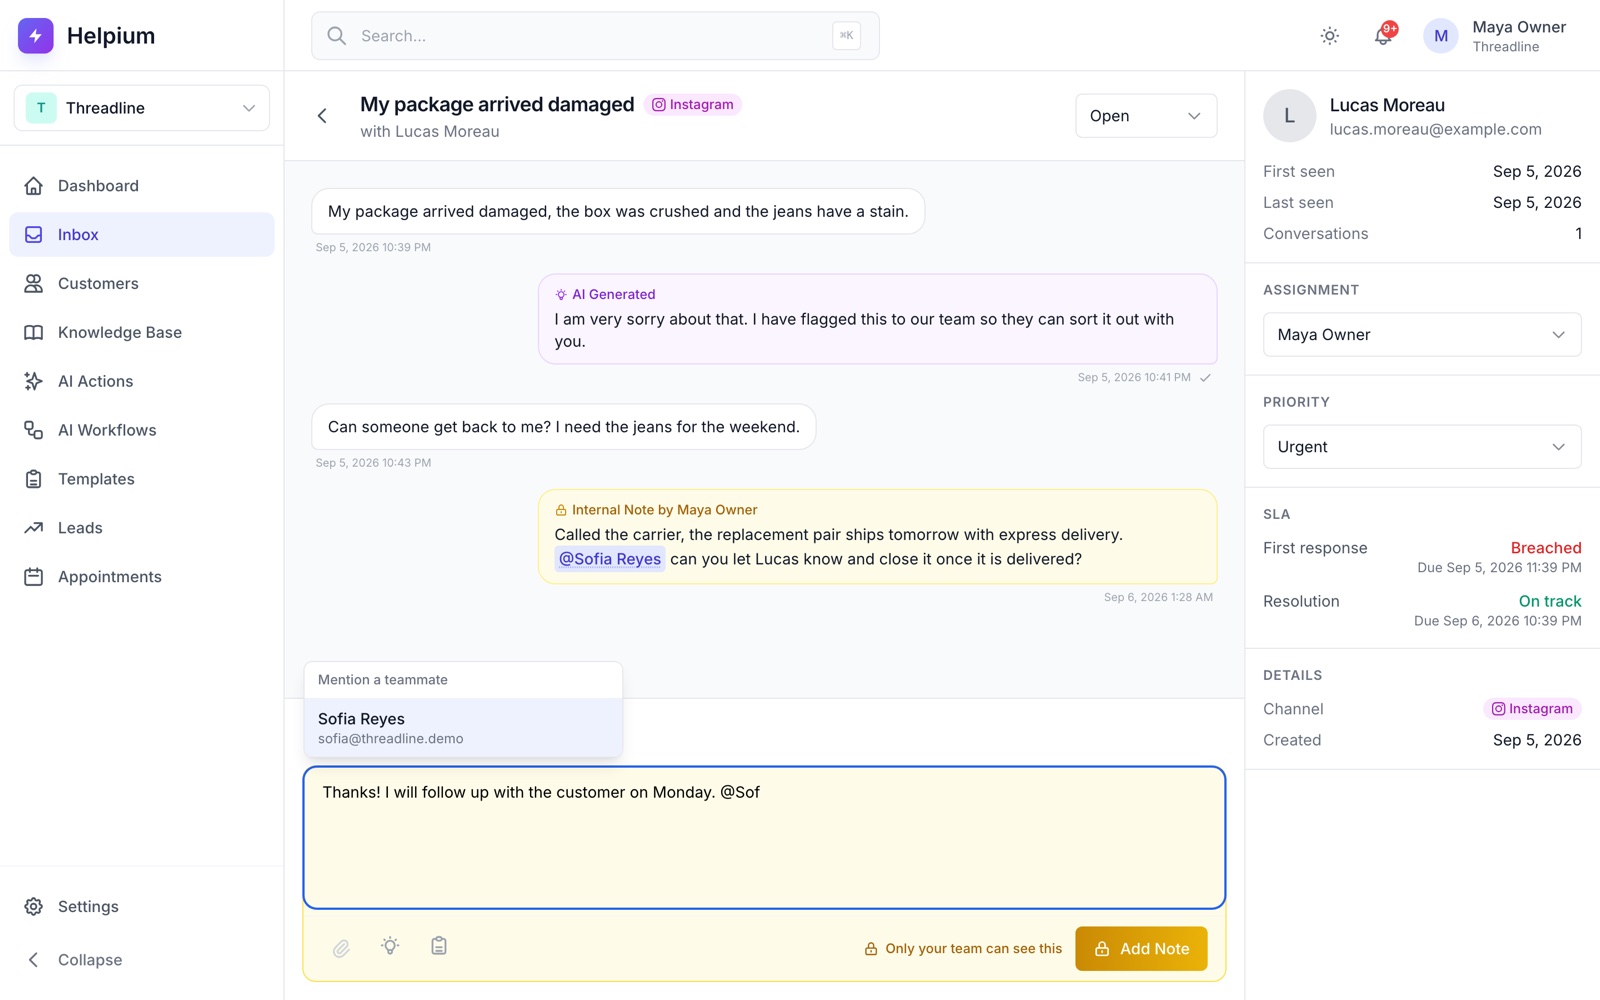Image resolution: width=1600 pixels, height=1000 pixels.
Task: Insert template via clipboard icon in composer
Action: click(439, 946)
